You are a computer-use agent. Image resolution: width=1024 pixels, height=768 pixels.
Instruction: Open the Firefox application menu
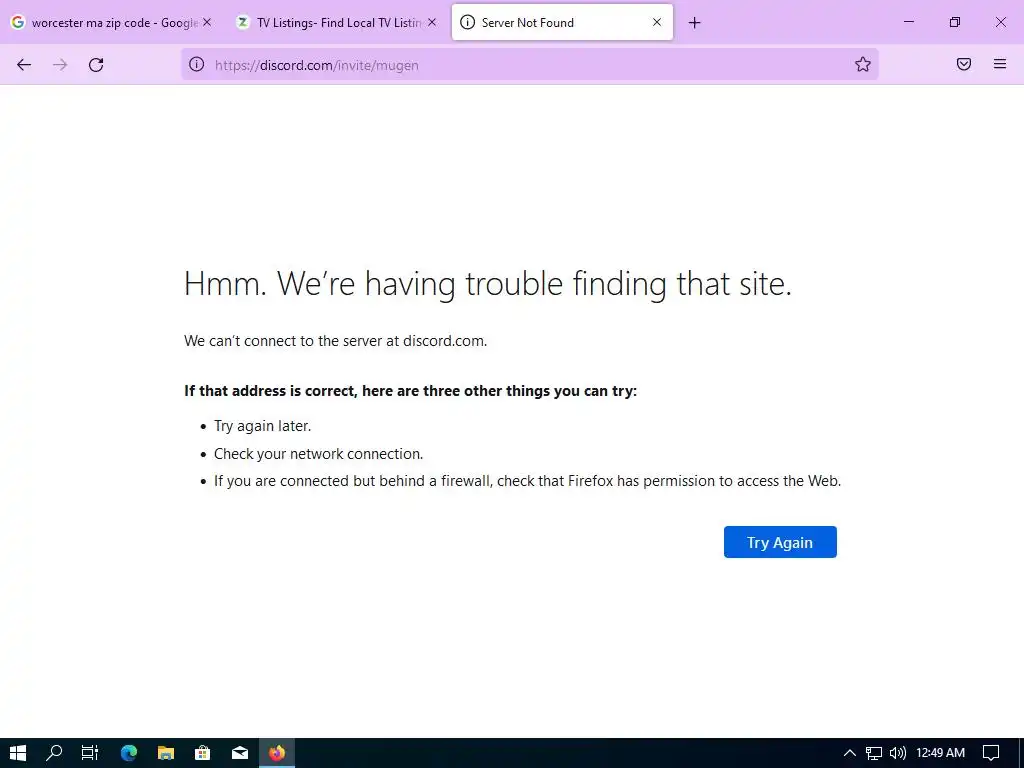coord(1000,64)
